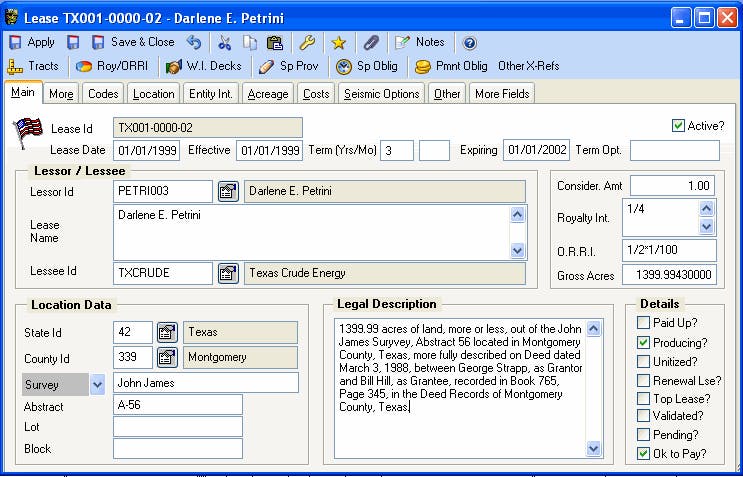Check the Renewal Lse? checkbox
743x477 pixels.
click(x=643, y=380)
